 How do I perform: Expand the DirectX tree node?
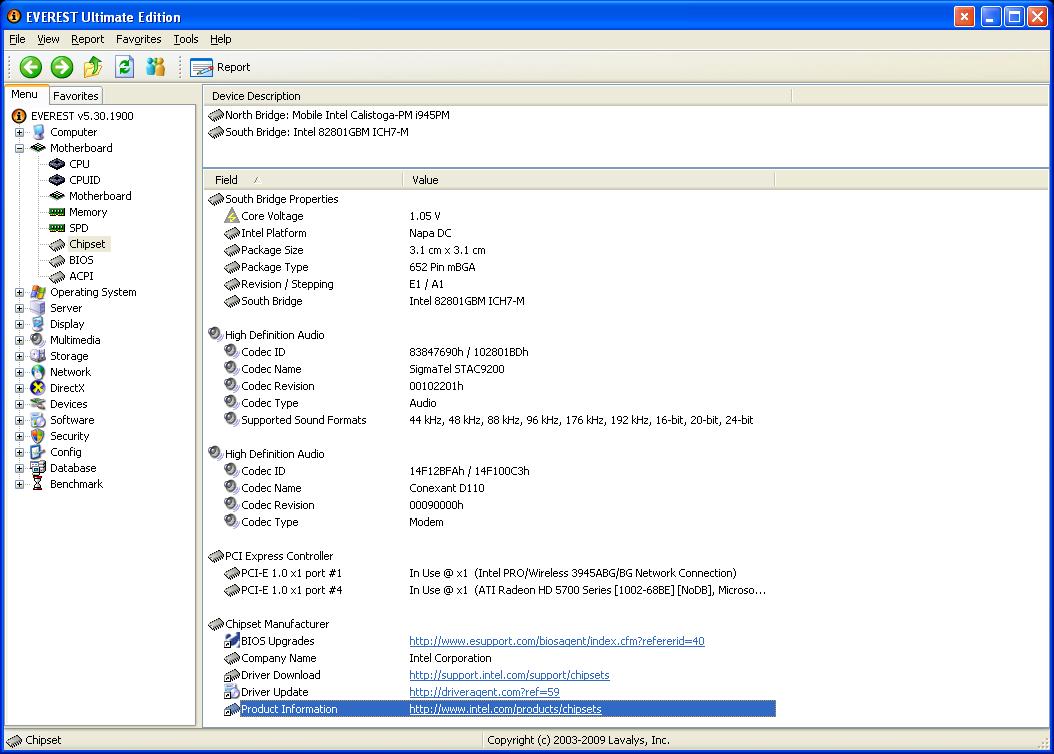point(19,388)
